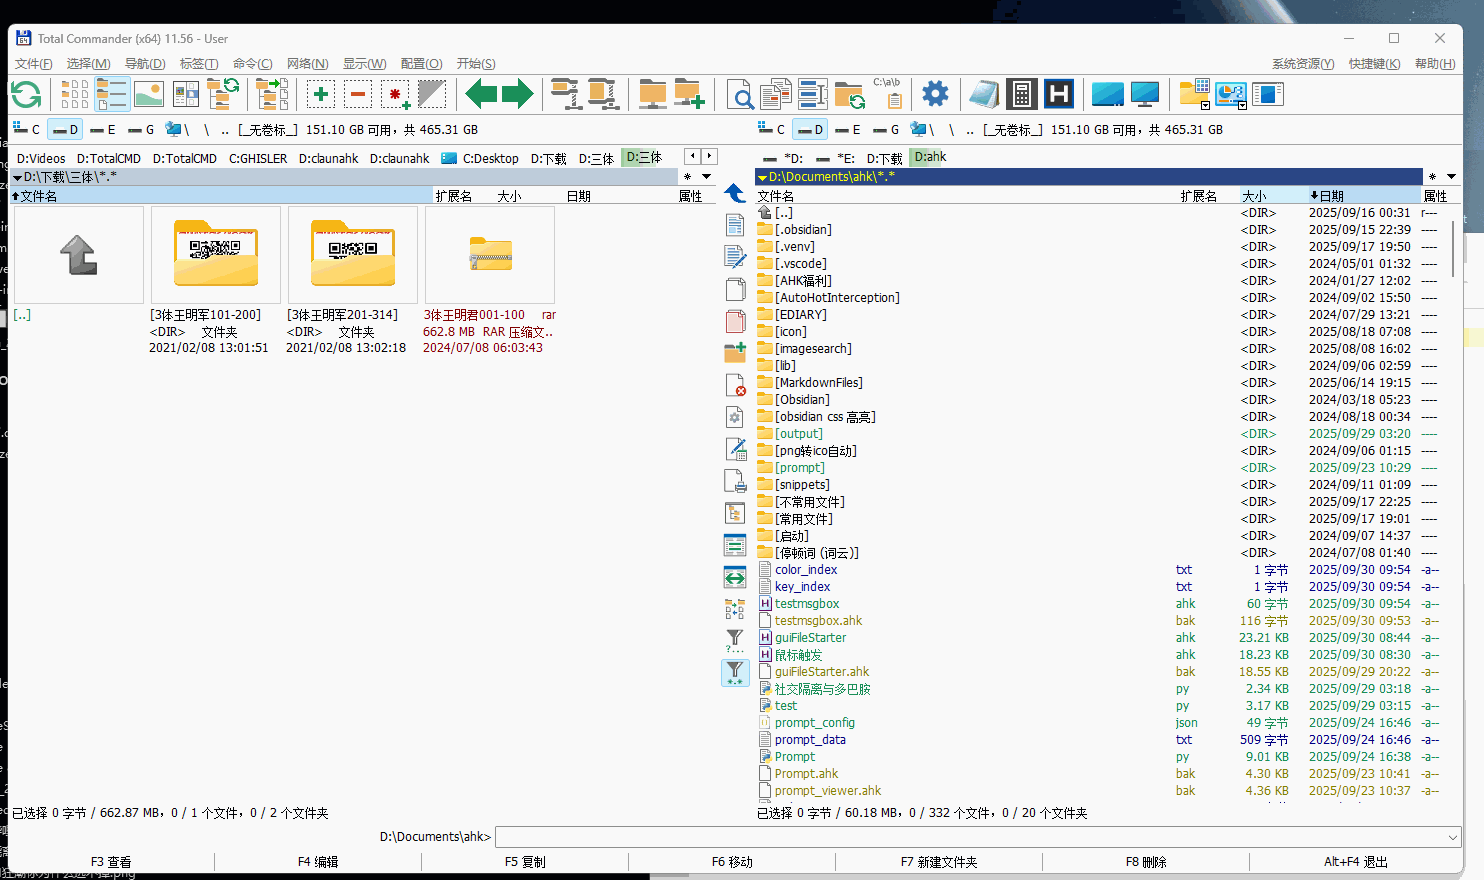The image size is (1484, 880).
Task: Expand the command line history dropdown
Action: point(1452,837)
